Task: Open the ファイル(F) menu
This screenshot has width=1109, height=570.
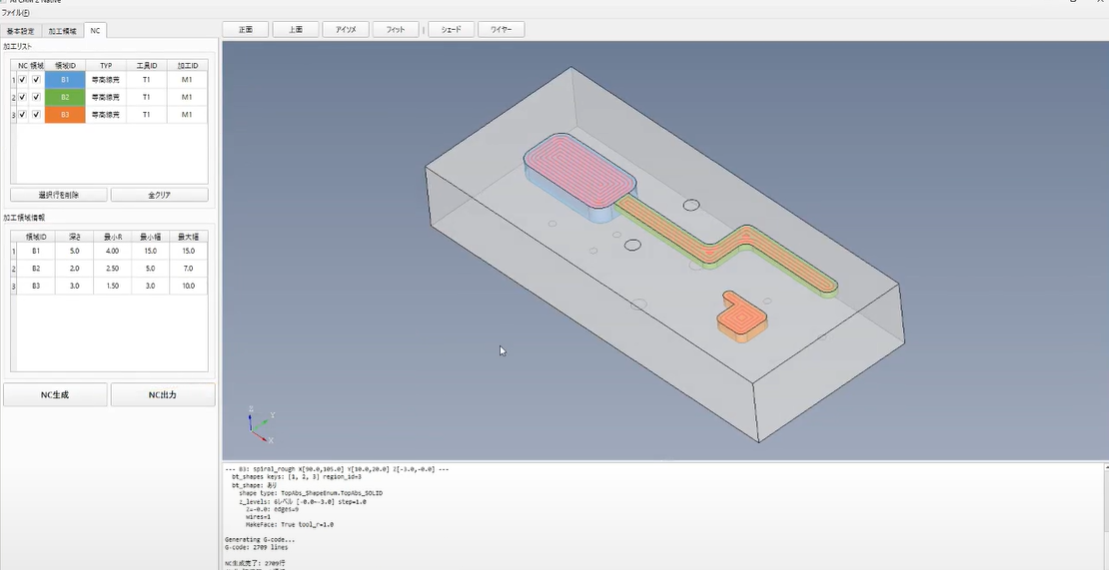Action: (x=16, y=13)
